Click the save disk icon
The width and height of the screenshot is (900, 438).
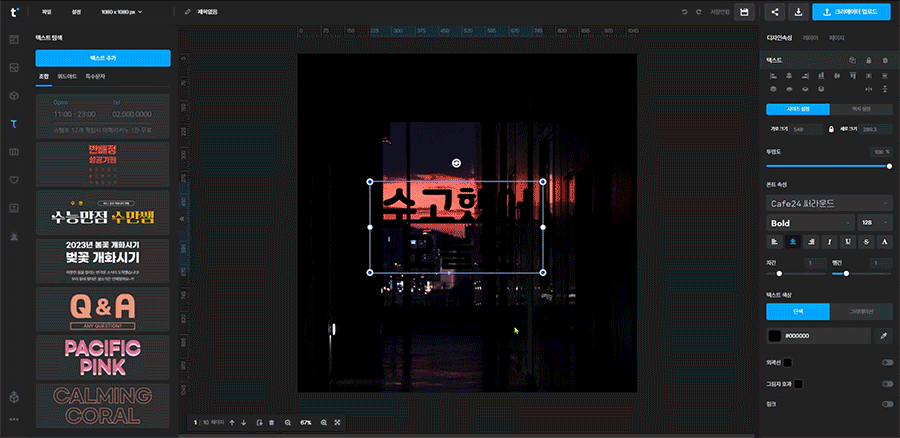coord(744,12)
